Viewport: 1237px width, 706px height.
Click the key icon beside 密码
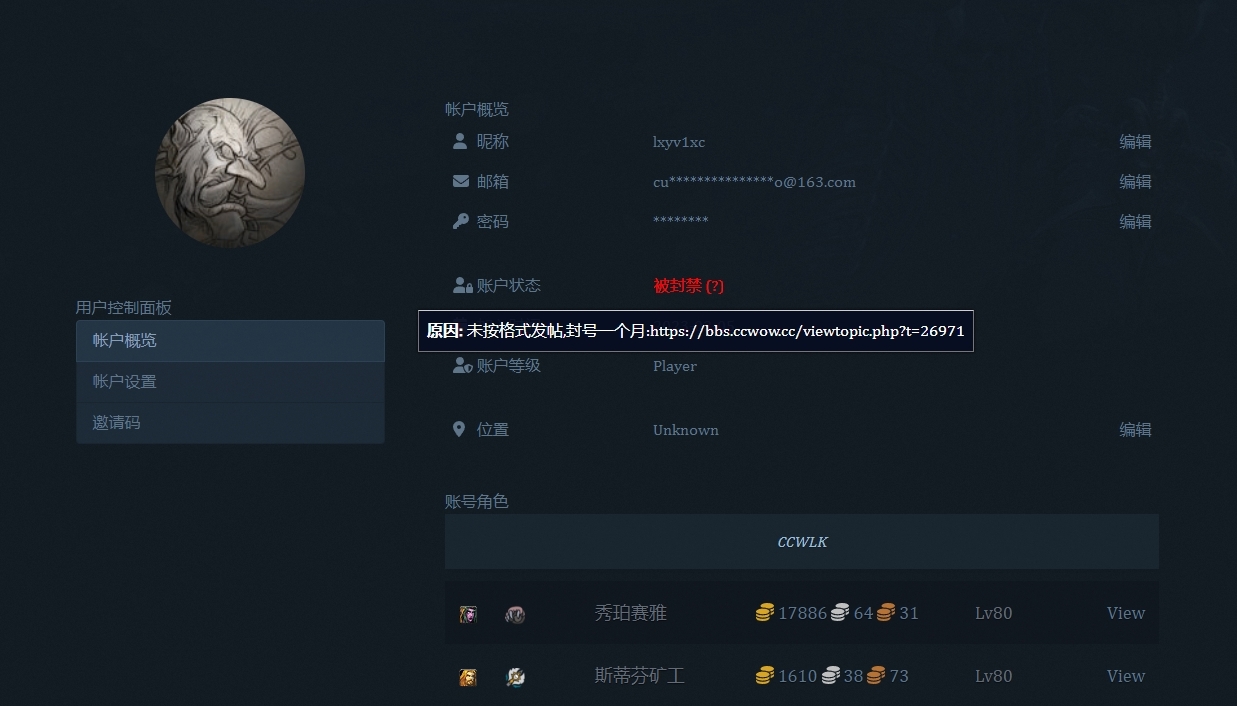[x=459, y=220]
